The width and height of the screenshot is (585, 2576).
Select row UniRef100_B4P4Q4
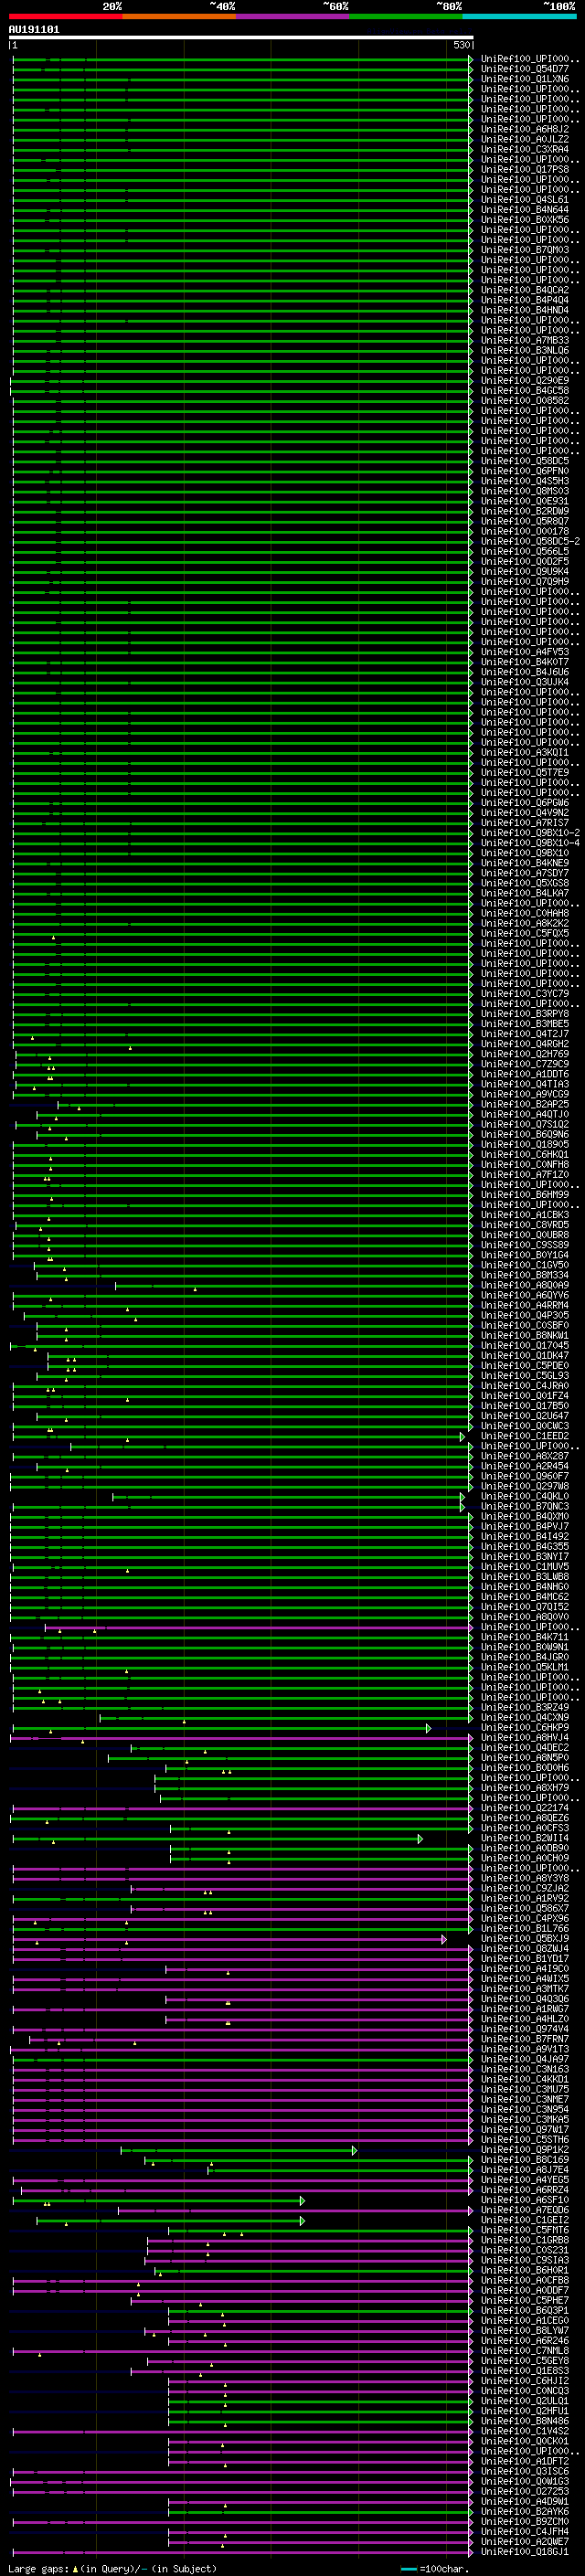525,301
